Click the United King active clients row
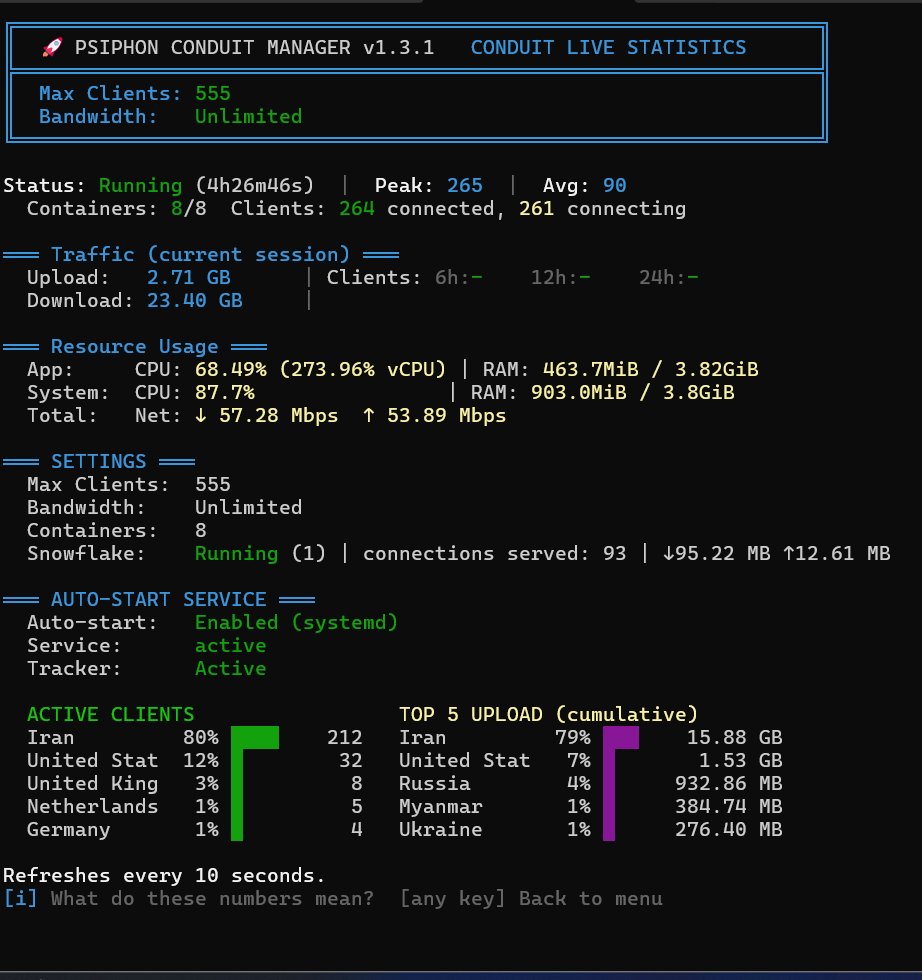The width and height of the screenshot is (922, 980). pos(194,784)
